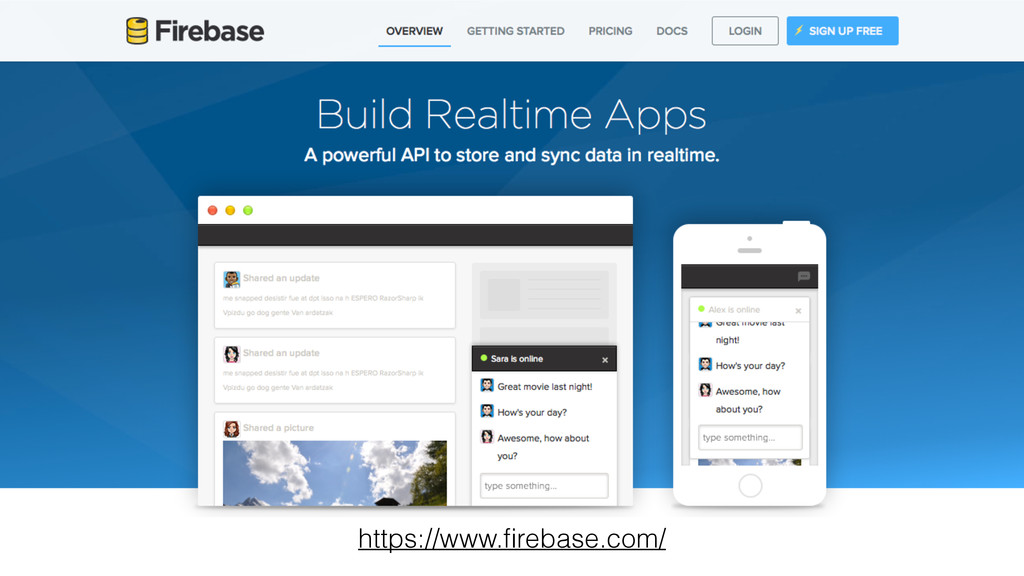Select Build Realtime Apps headline
The width and height of the screenshot is (1024, 576).
pyautogui.click(x=511, y=115)
